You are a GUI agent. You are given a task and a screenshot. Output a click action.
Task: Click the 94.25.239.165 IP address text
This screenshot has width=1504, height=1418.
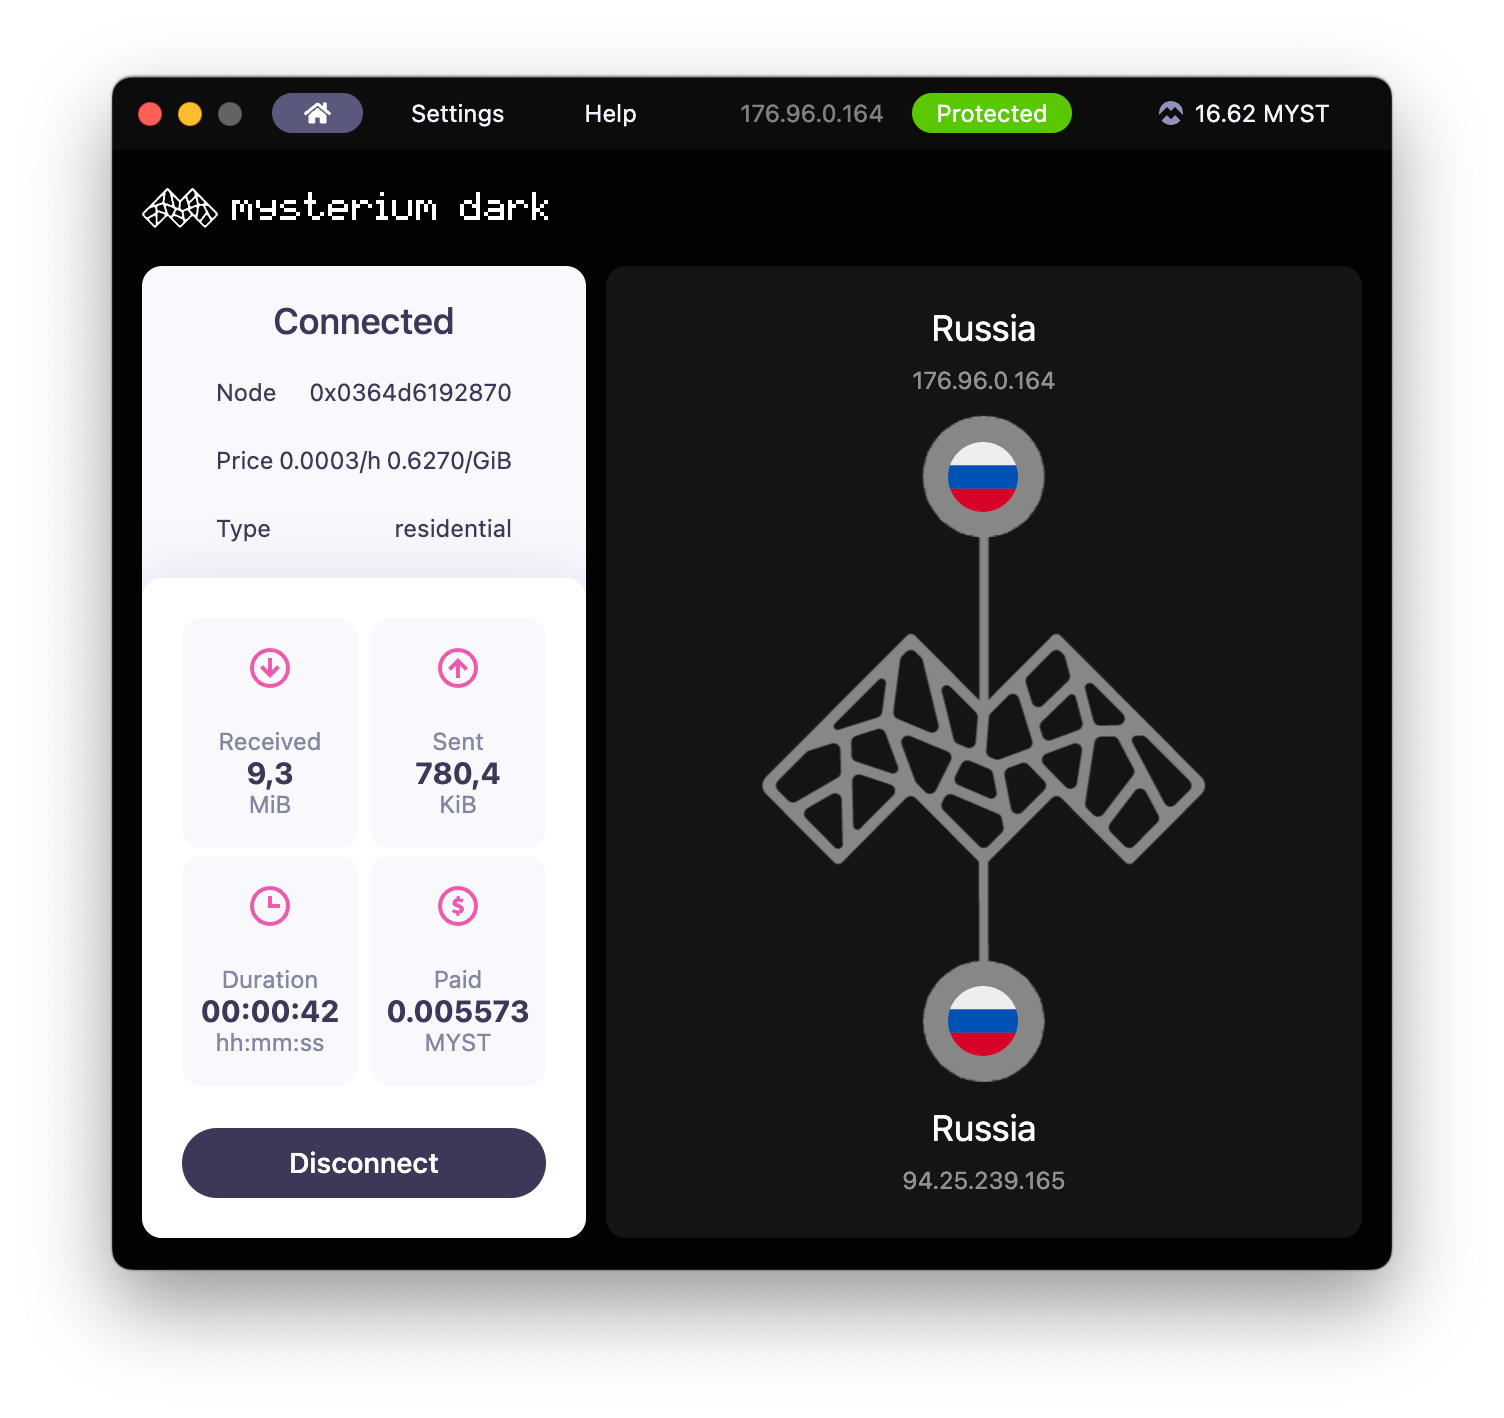[x=983, y=1181]
